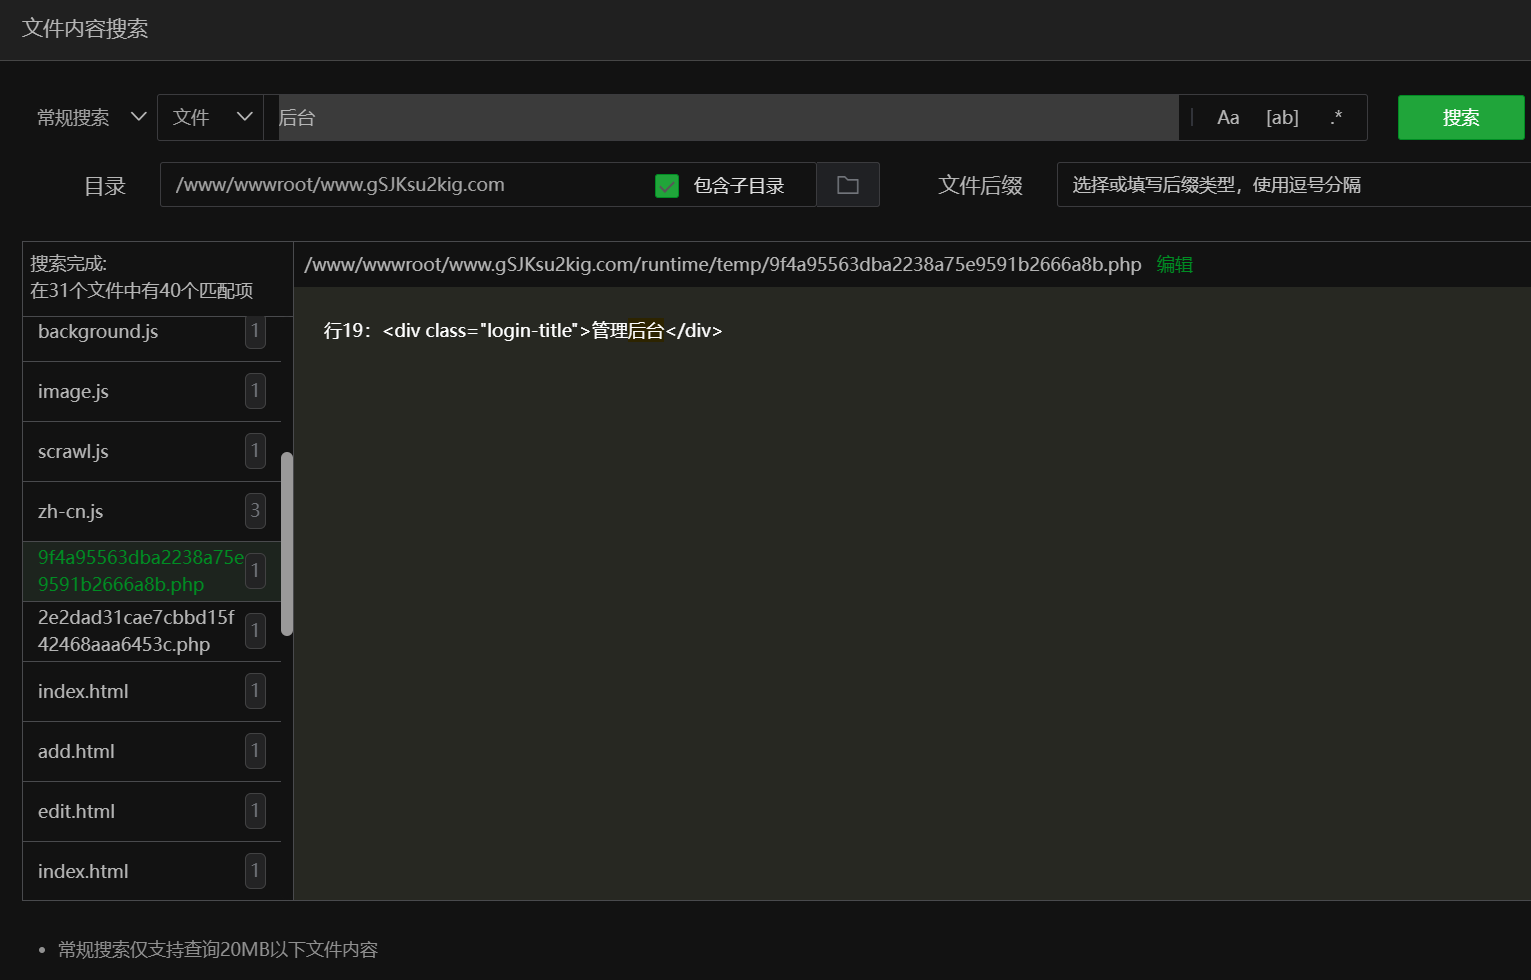
Task: Enable regex .* search option
Action: pos(1336,118)
